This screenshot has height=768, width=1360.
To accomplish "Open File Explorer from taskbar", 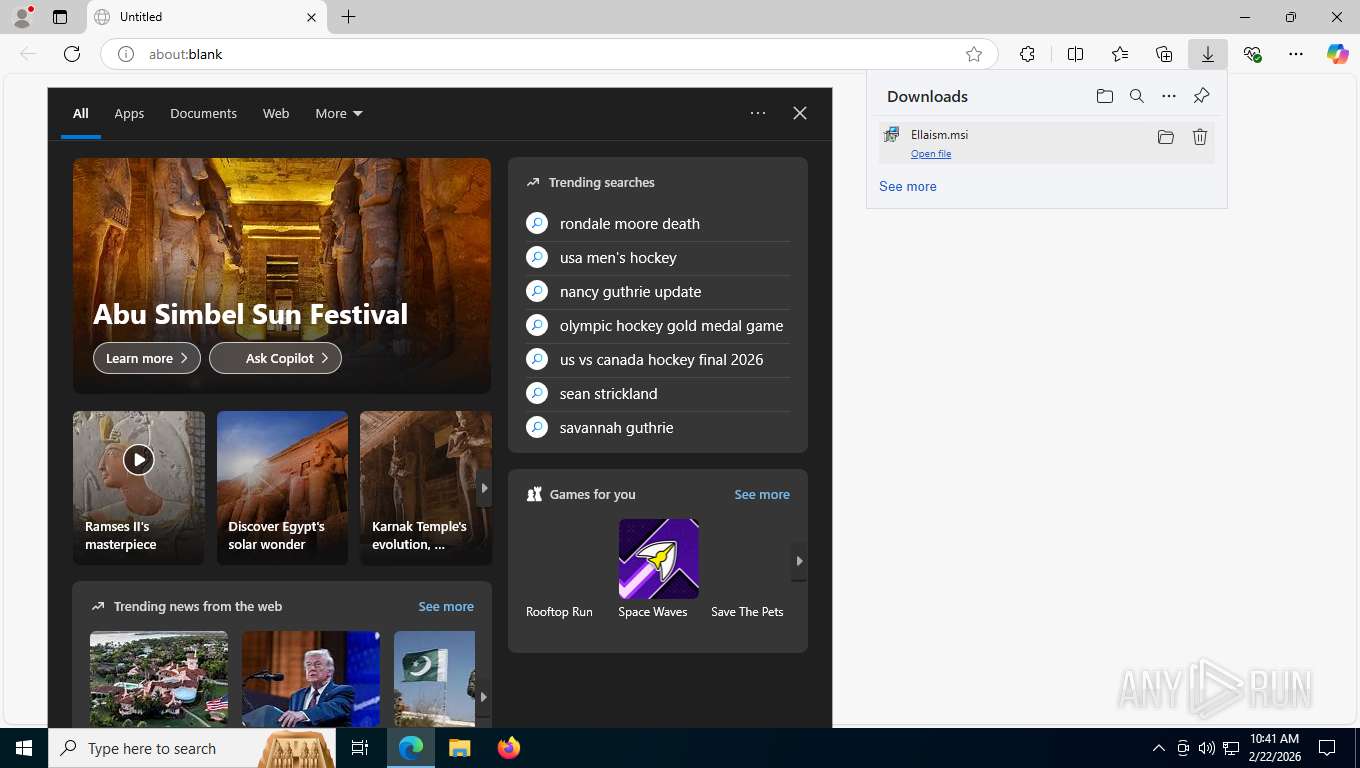I will 459,748.
